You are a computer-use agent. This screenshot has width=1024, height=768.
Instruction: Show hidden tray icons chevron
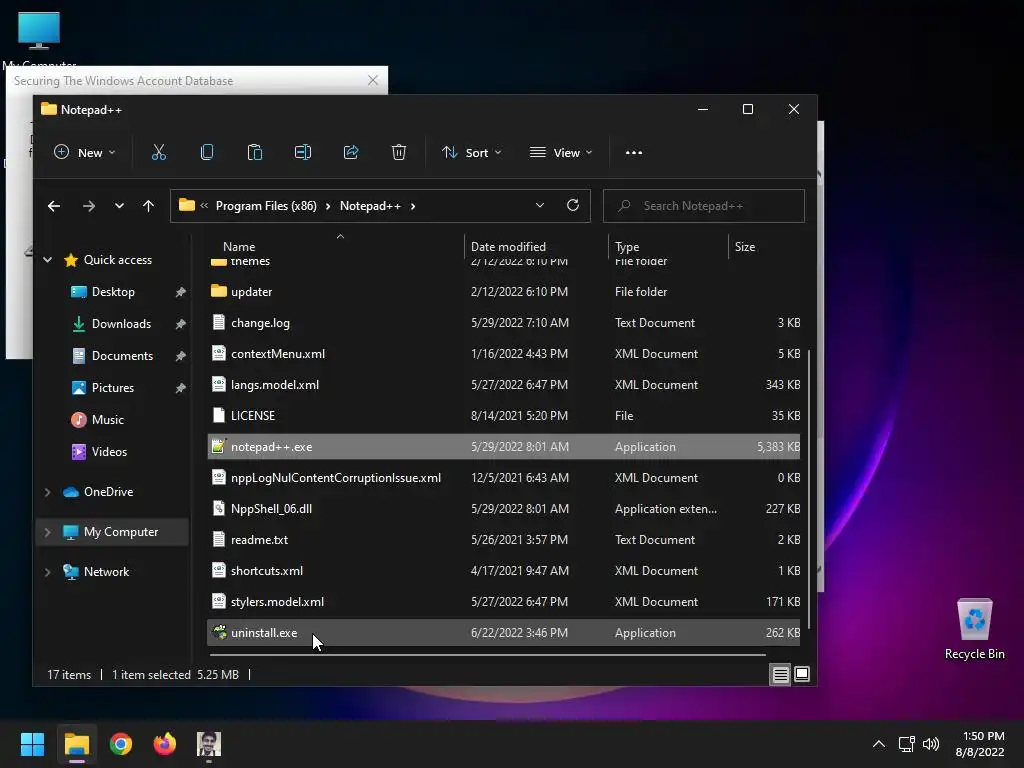879,744
